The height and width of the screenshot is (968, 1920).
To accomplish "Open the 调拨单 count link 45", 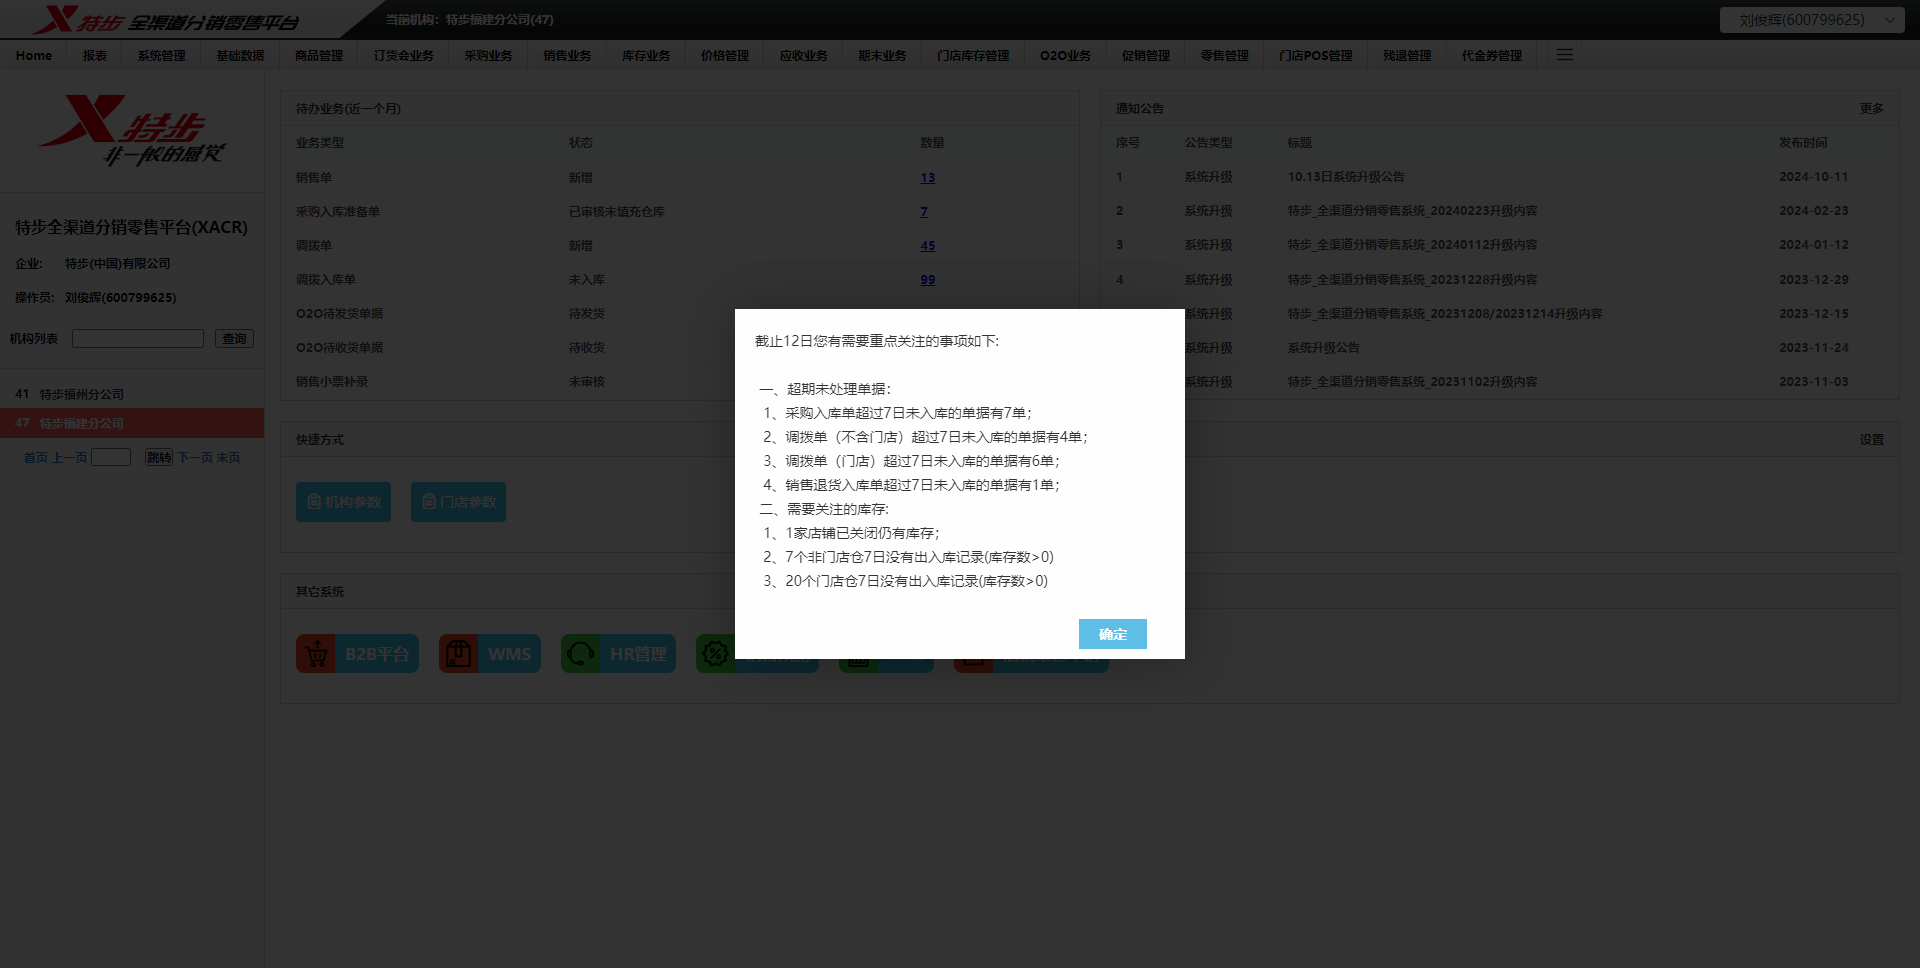I will click(x=928, y=246).
